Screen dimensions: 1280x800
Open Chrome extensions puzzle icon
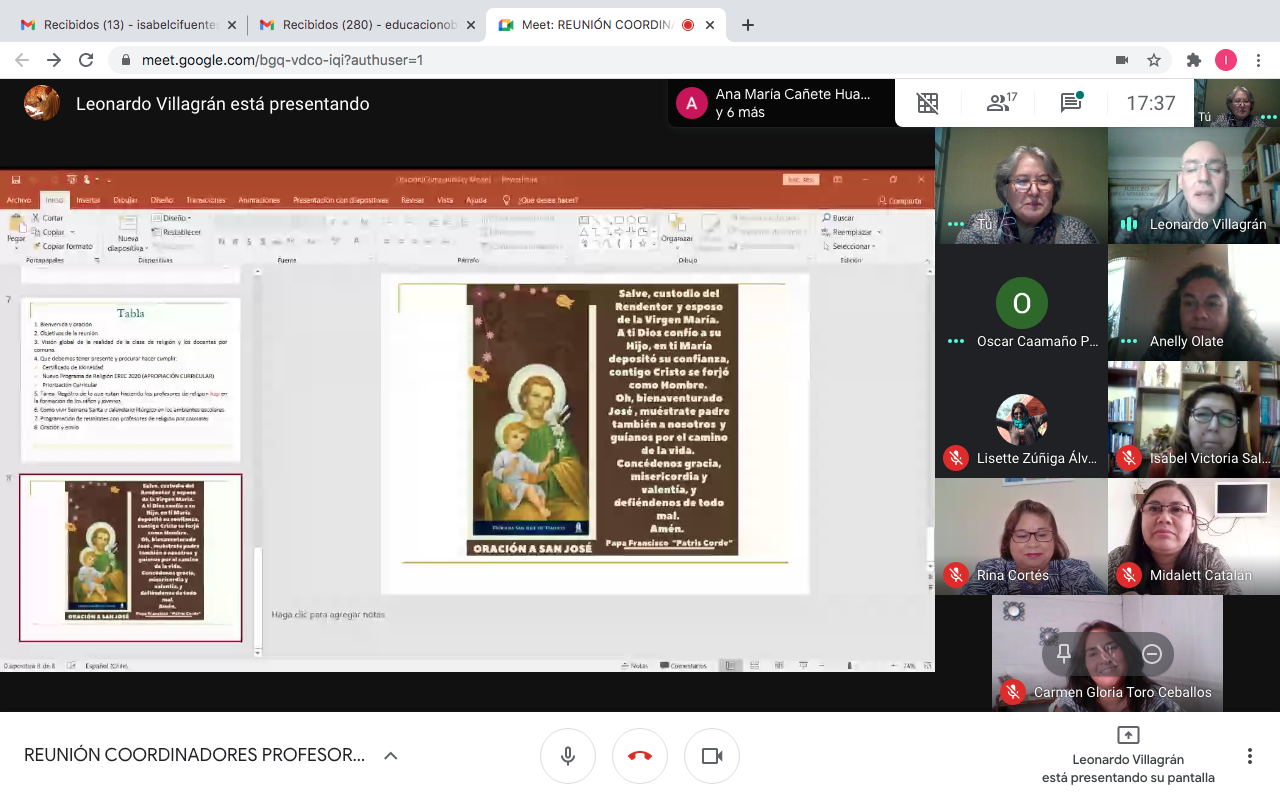click(1193, 60)
